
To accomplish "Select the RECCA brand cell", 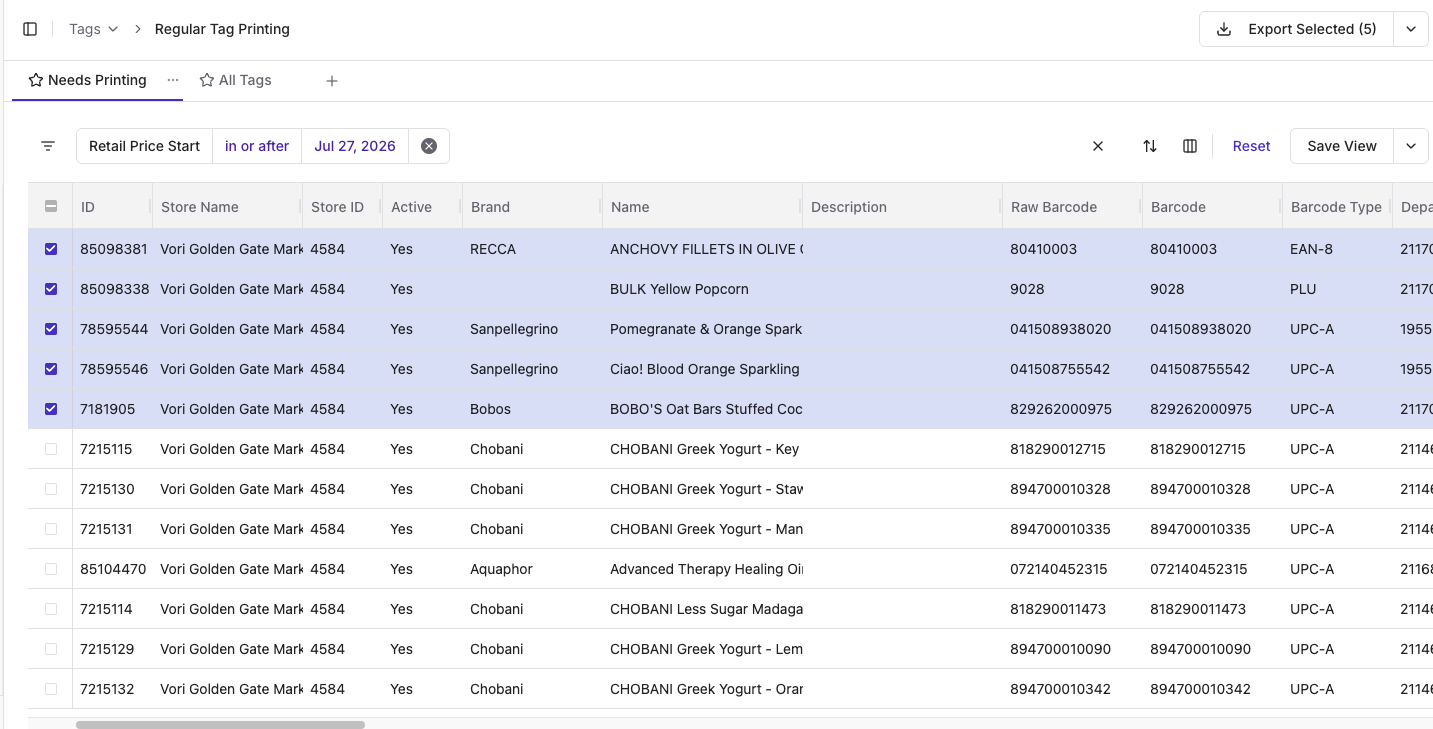I will coord(532,249).
